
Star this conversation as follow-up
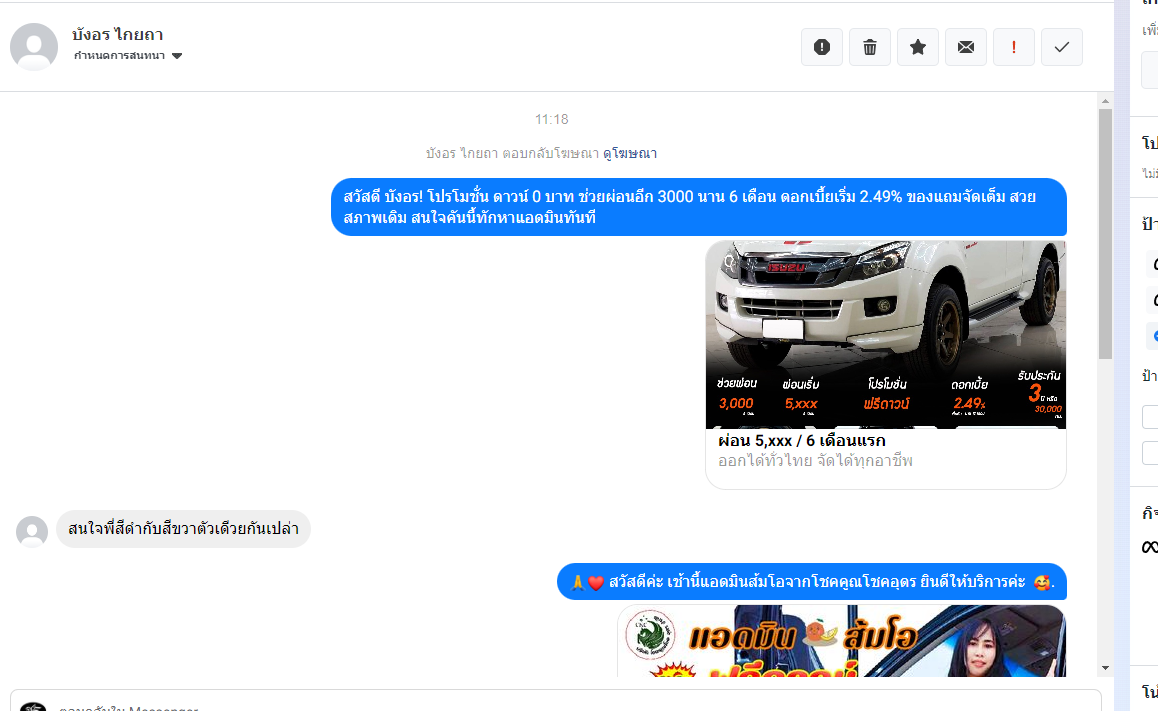coord(918,47)
